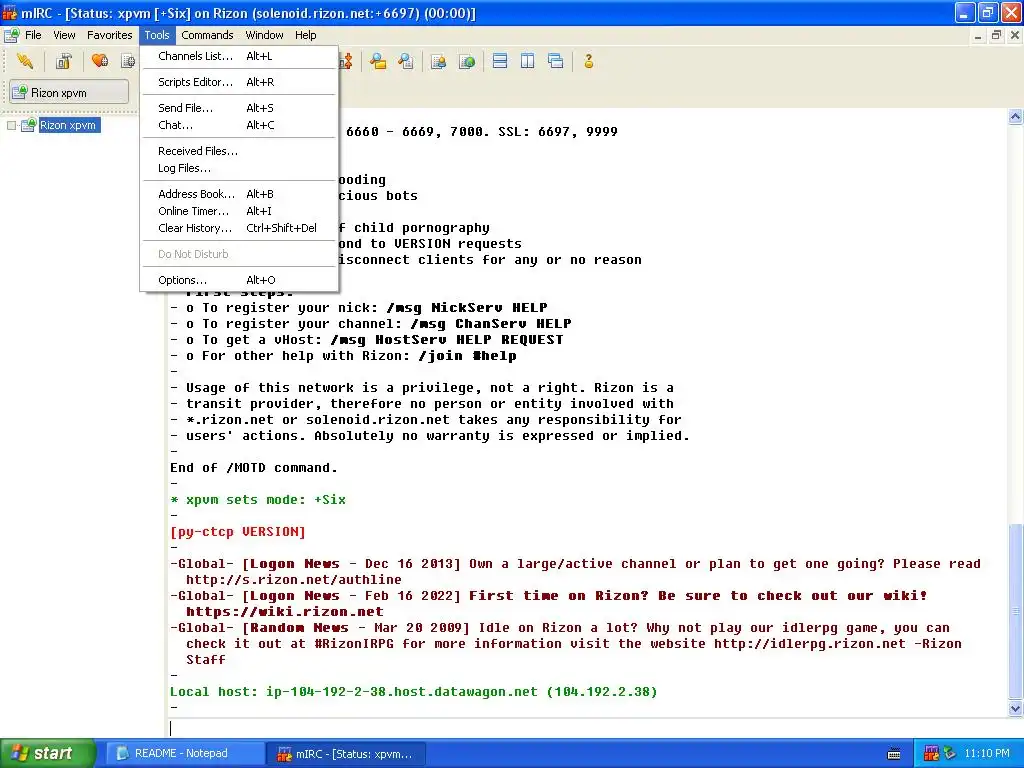
Task: Click the "[py-ctcp VERSION]" red text line
Action: point(238,532)
